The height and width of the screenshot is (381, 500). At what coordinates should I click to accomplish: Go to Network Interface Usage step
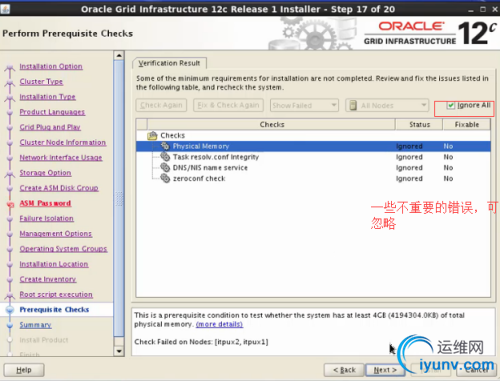61,157
